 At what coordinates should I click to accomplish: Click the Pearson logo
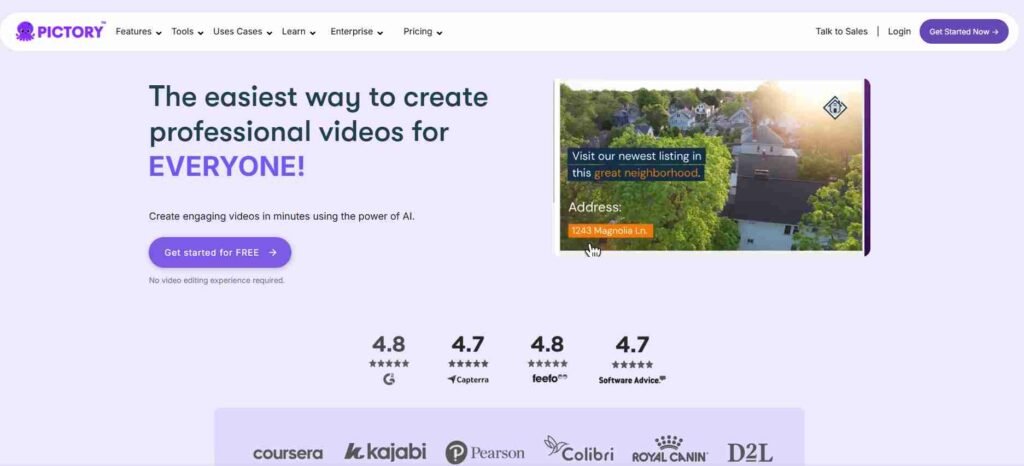[x=485, y=452]
